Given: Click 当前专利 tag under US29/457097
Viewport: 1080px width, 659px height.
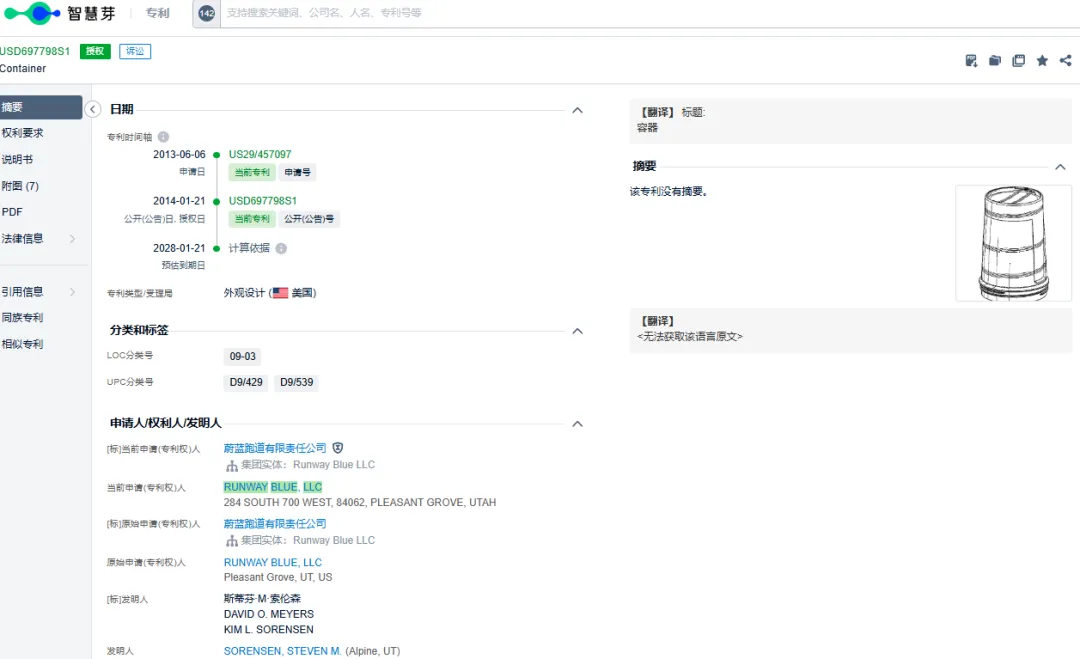Looking at the screenshot, I should pos(252,172).
